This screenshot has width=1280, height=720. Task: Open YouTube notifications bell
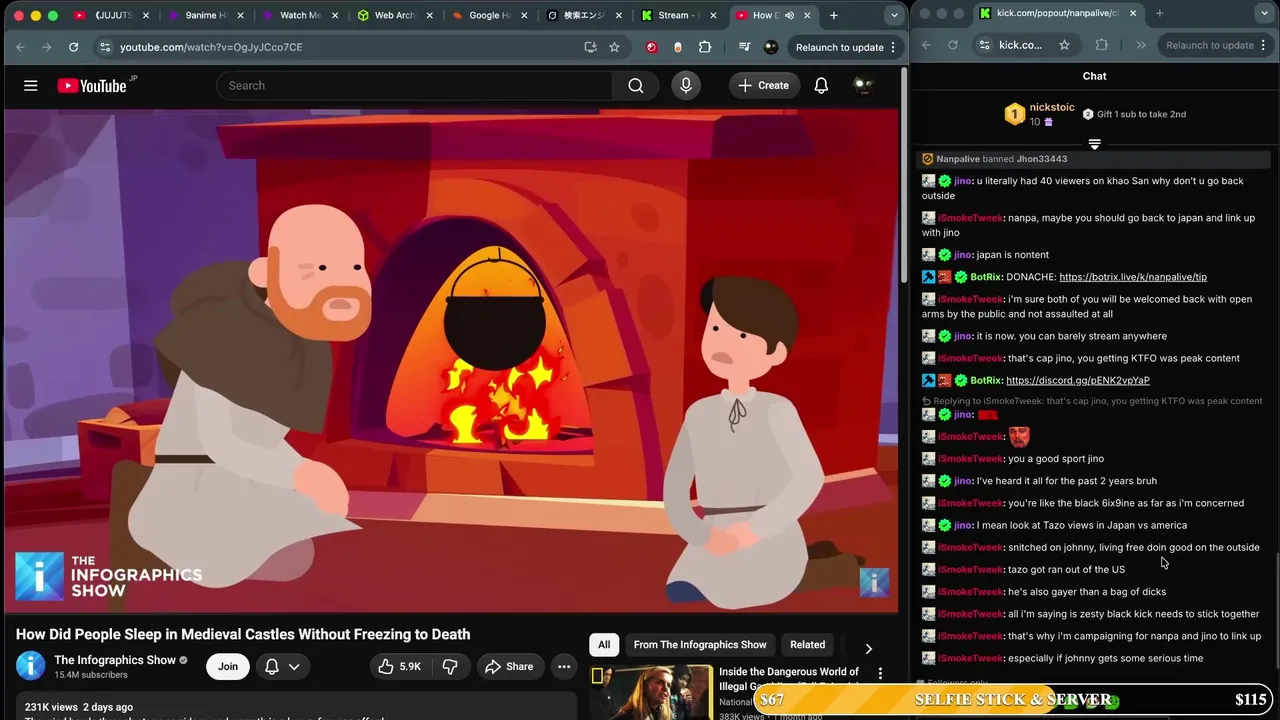point(821,86)
